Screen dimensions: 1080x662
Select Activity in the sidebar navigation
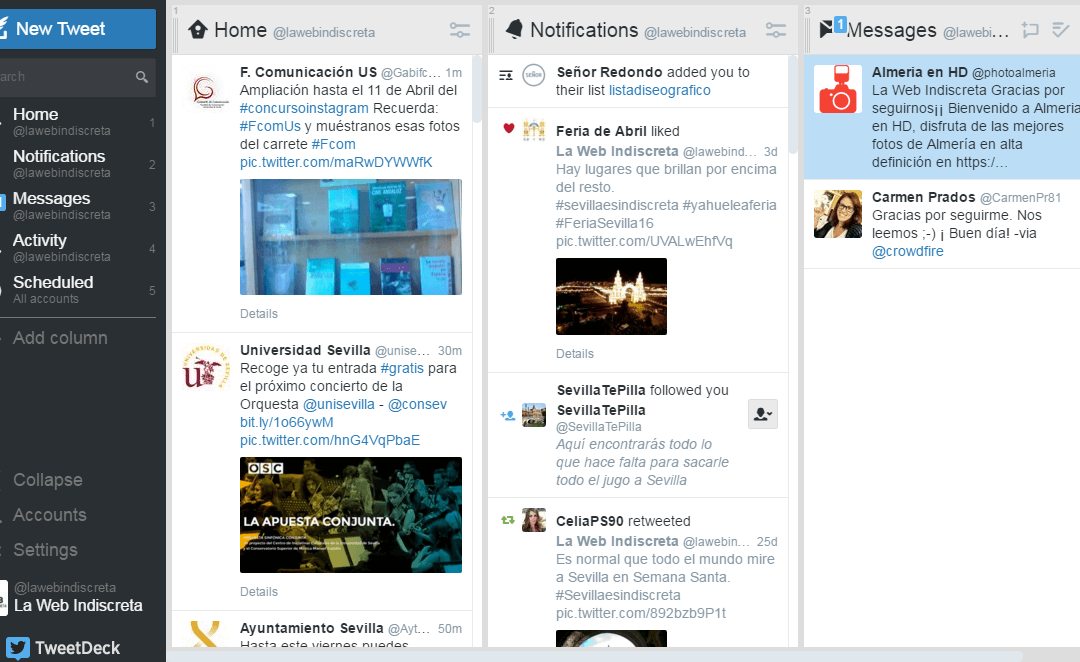(40, 240)
